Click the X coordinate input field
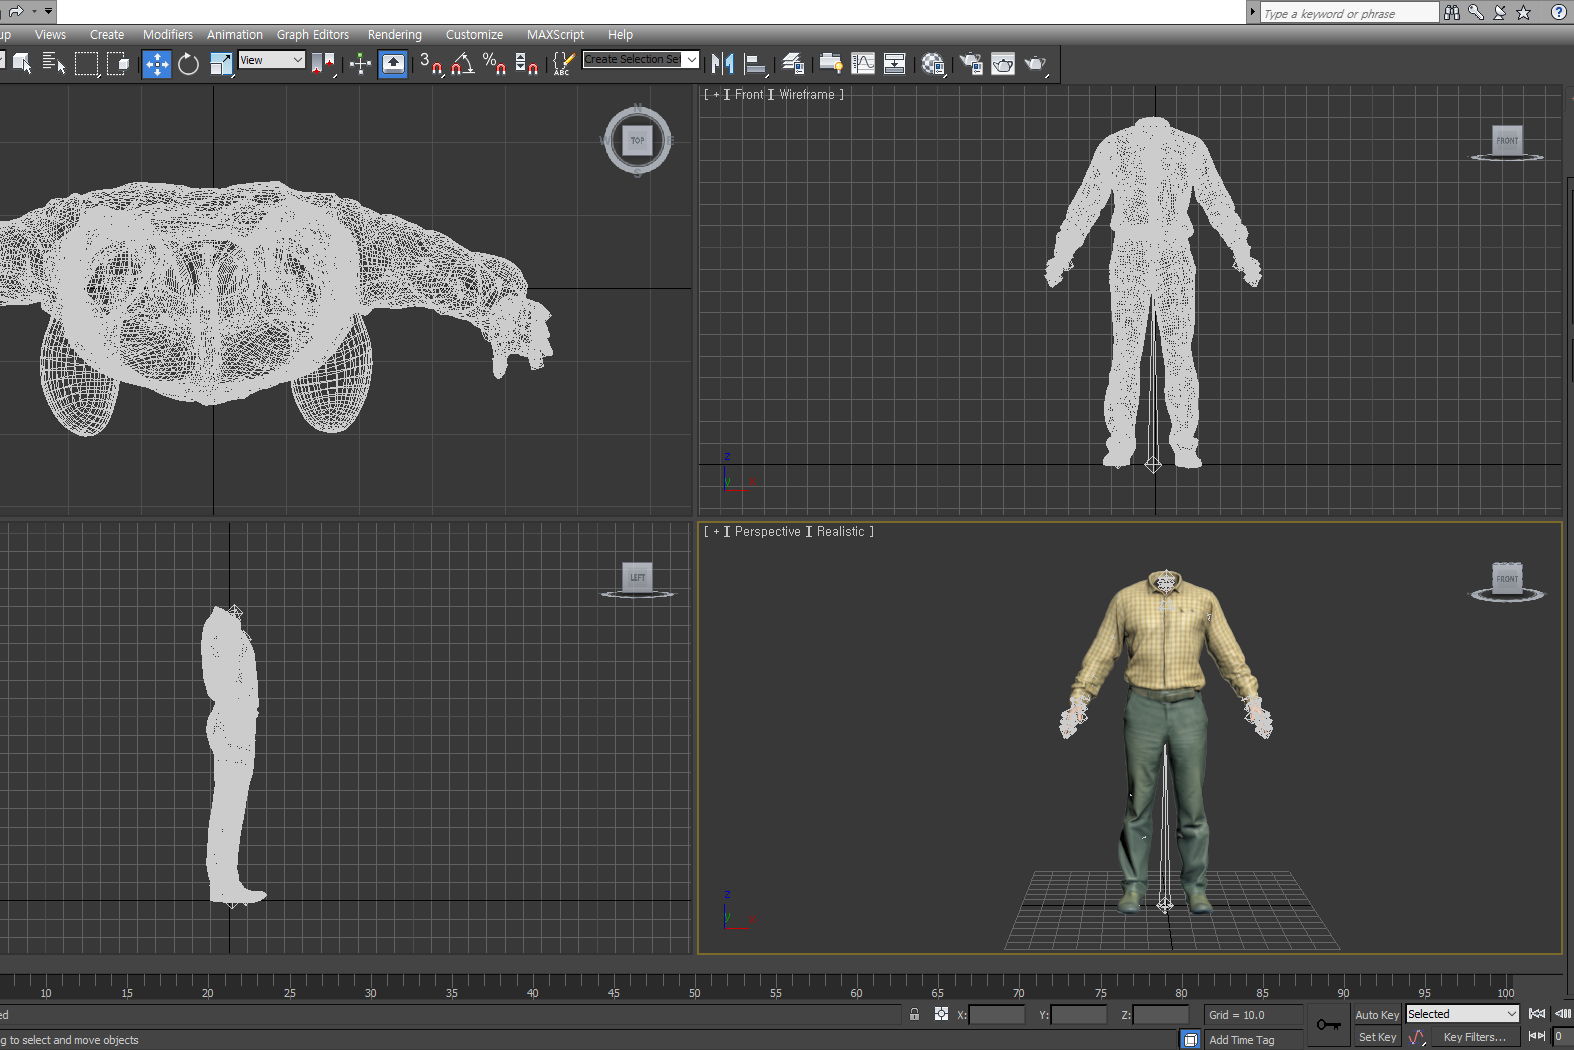Image resolution: width=1574 pixels, height=1050 pixels. [997, 1015]
